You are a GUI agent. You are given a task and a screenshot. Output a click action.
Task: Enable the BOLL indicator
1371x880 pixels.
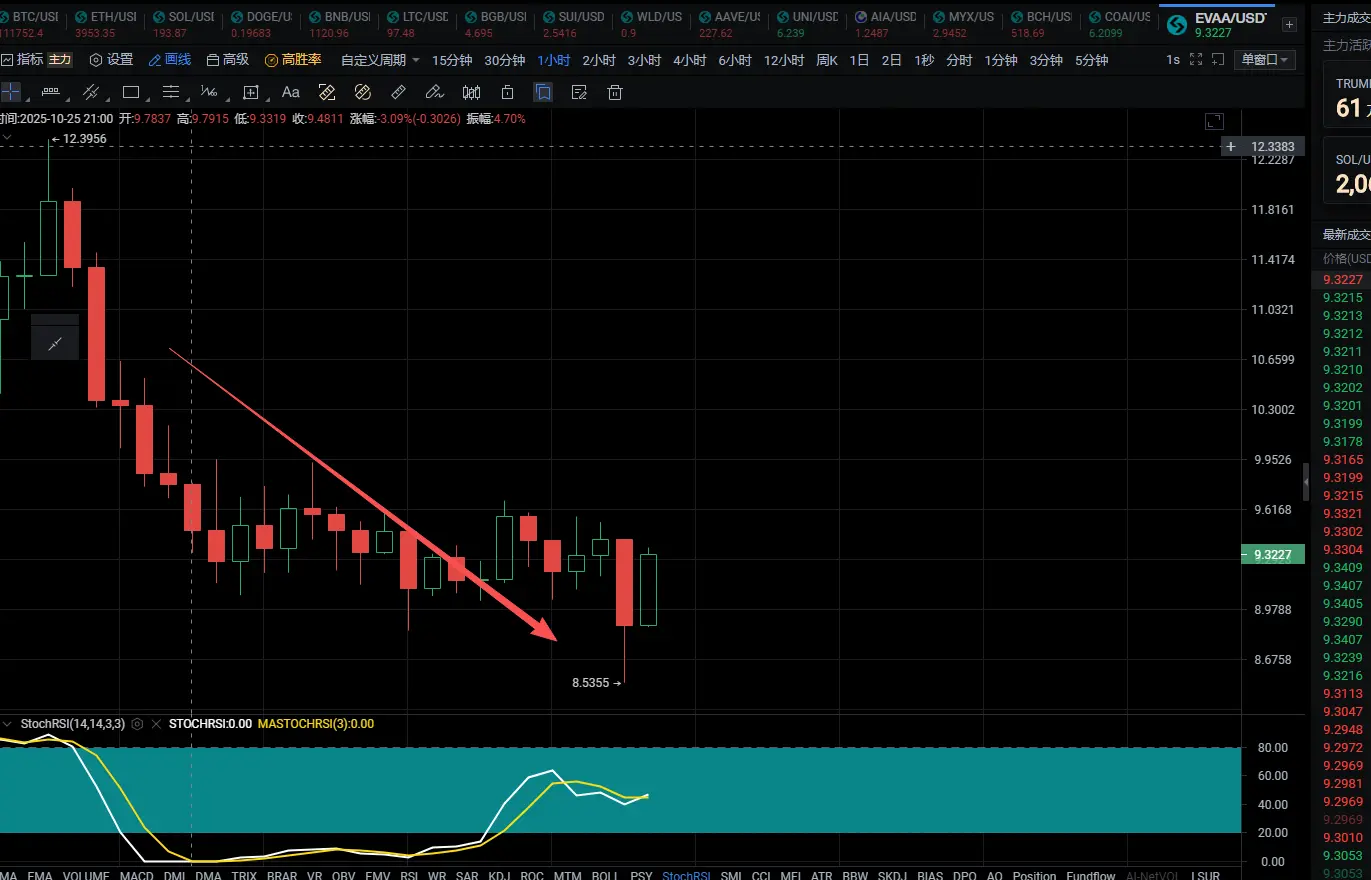605,876
